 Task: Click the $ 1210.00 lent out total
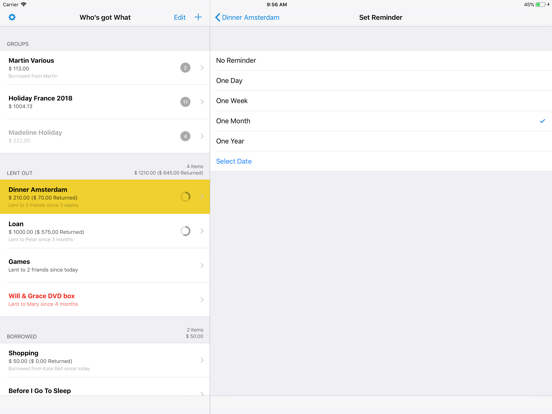pyautogui.click(x=169, y=173)
